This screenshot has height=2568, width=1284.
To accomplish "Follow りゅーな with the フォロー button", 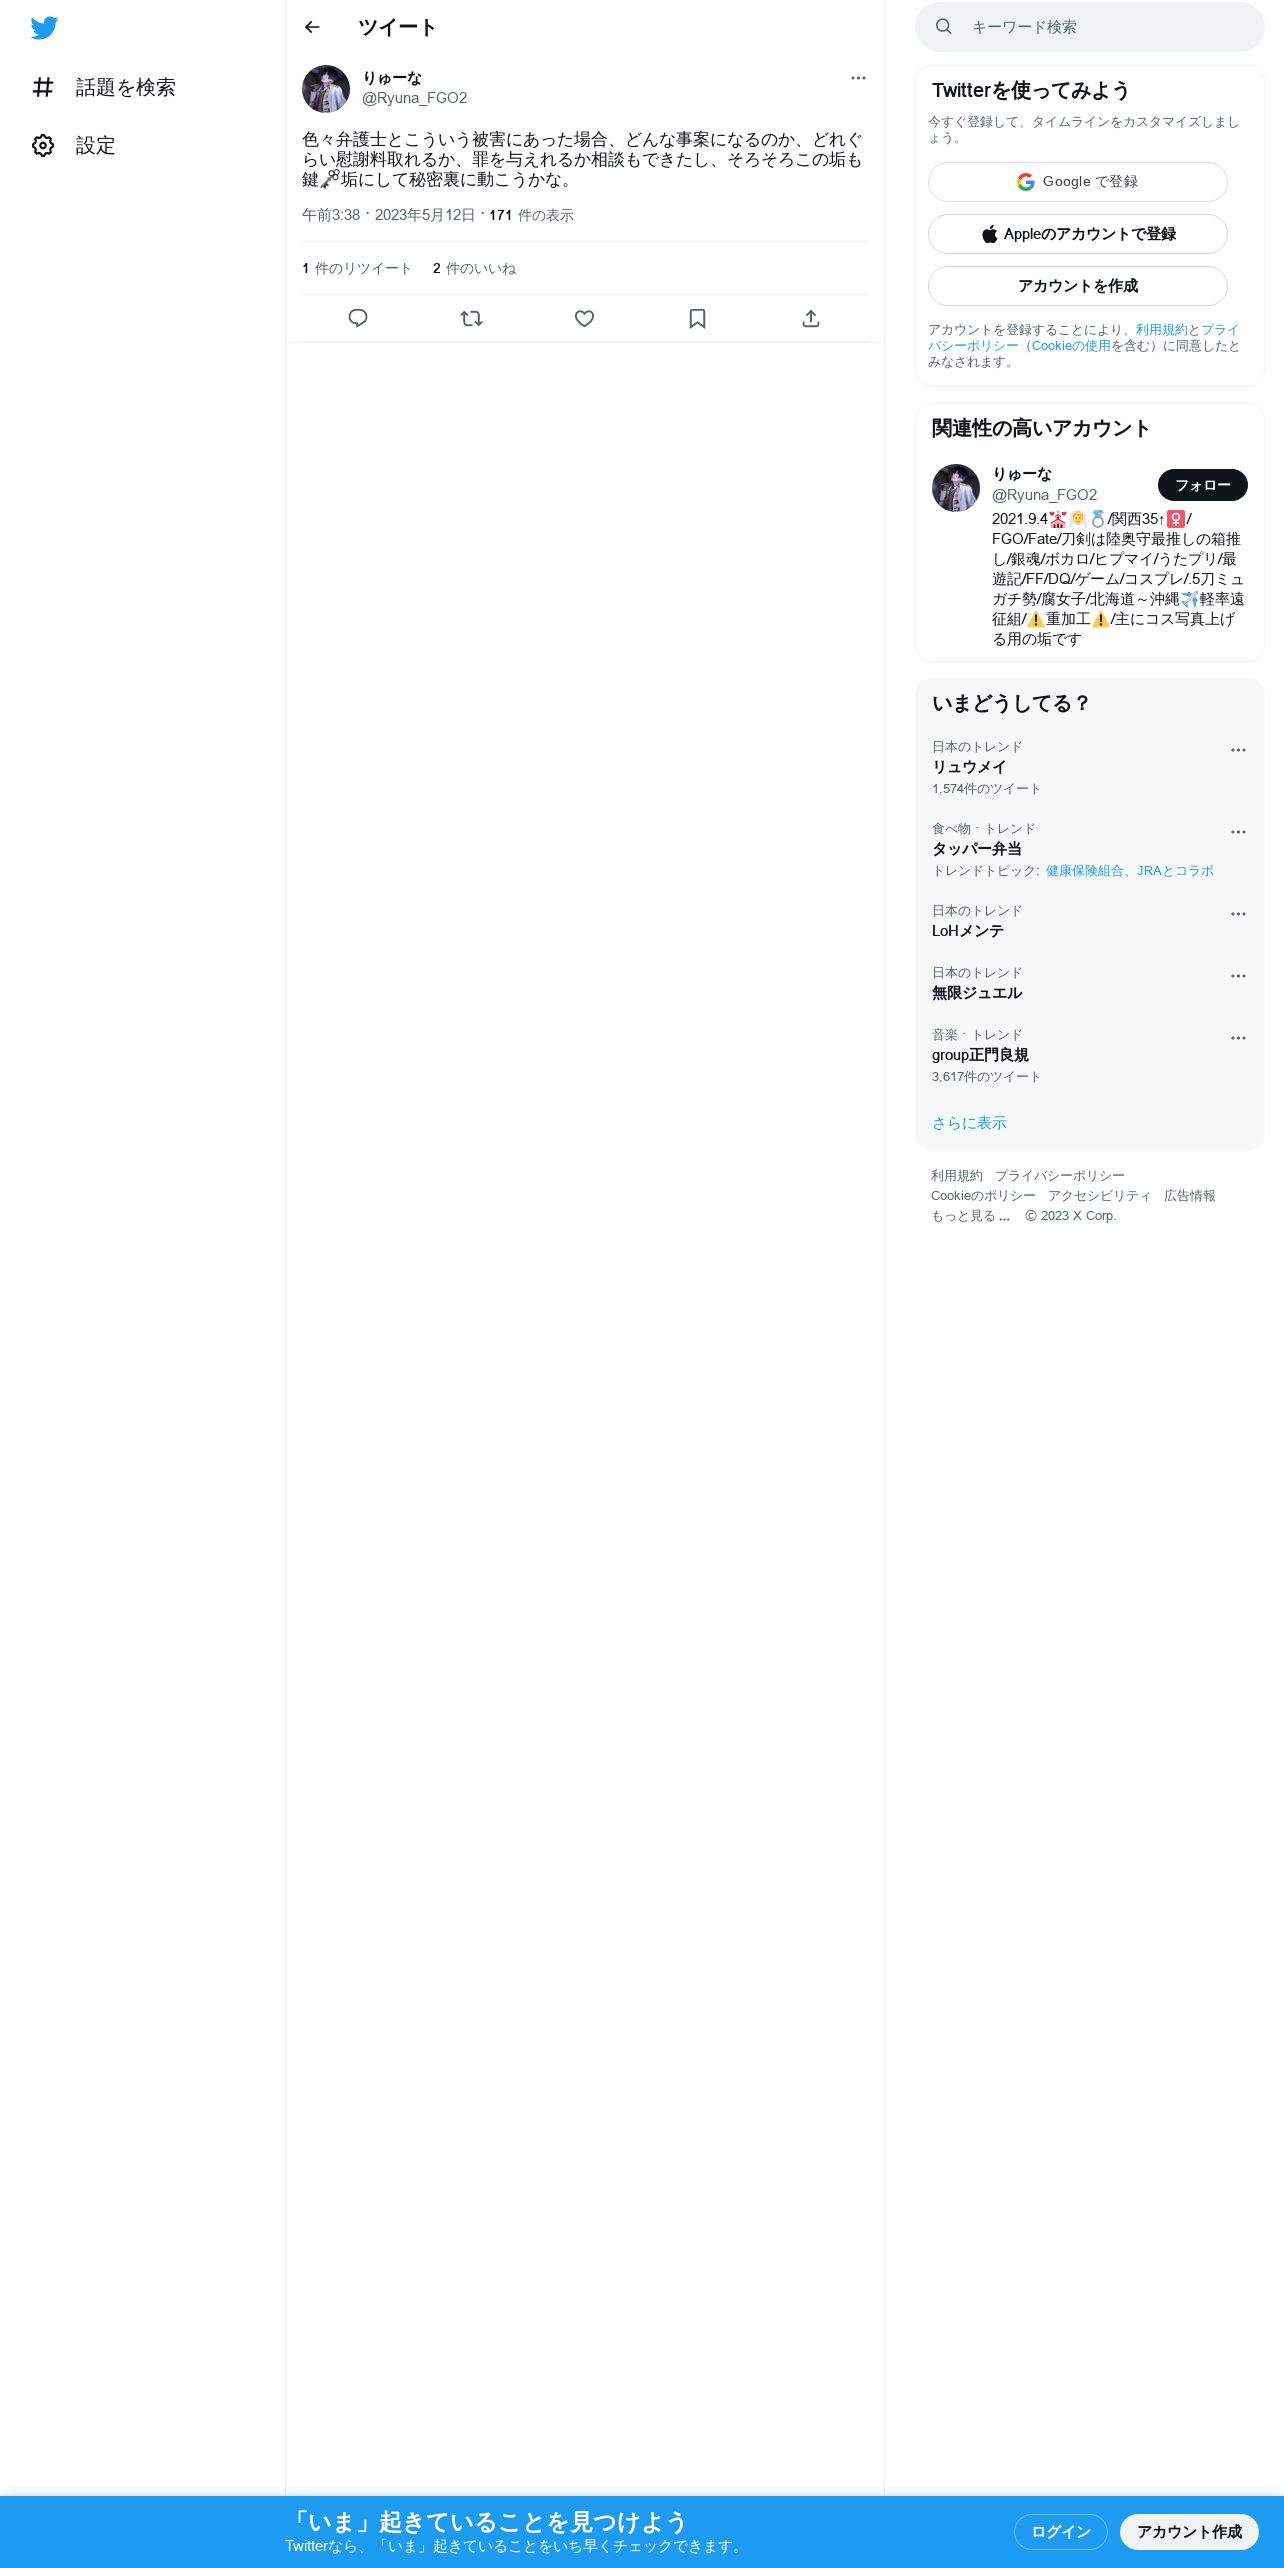I will coord(1203,485).
